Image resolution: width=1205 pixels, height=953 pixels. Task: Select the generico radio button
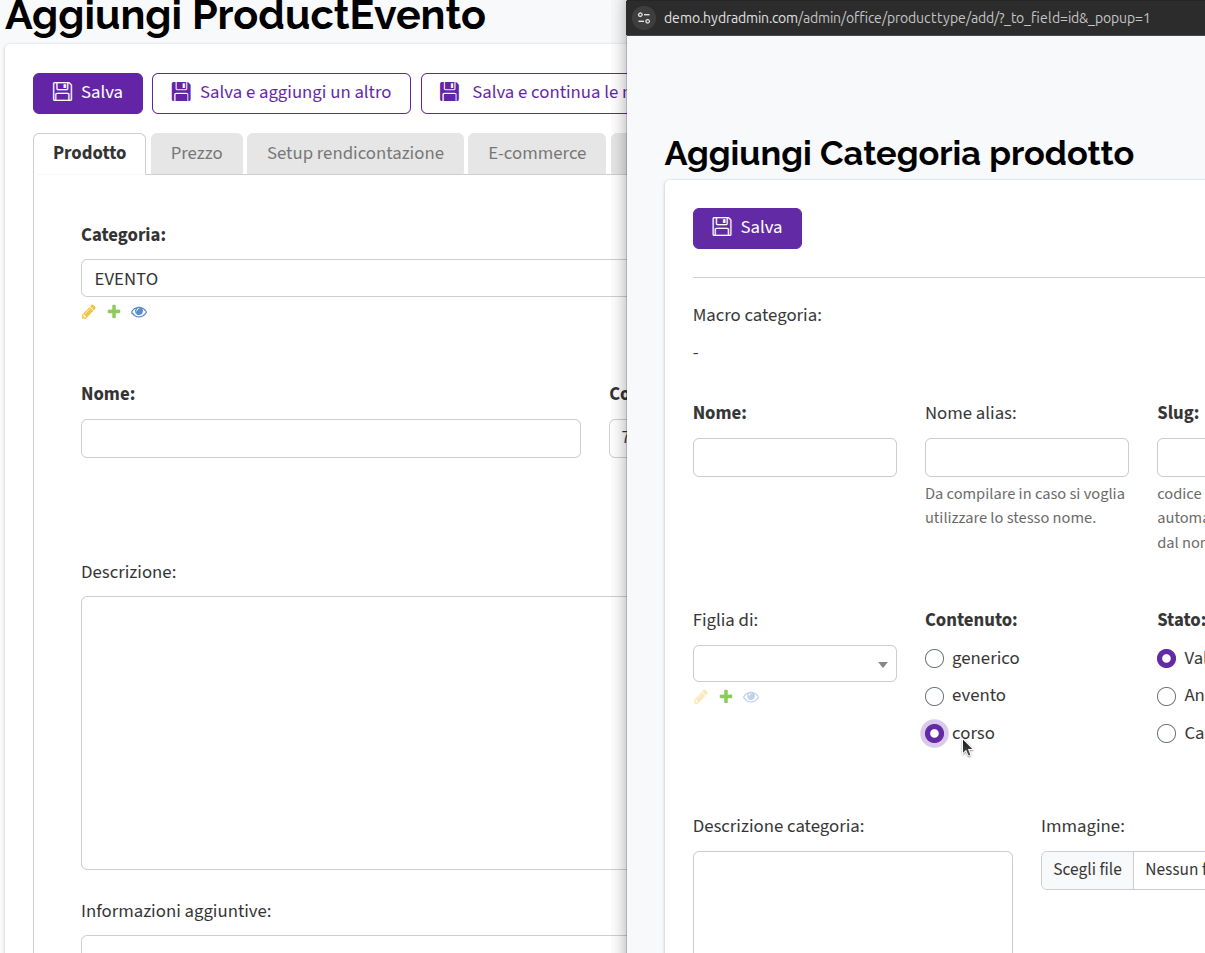click(934, 658)
